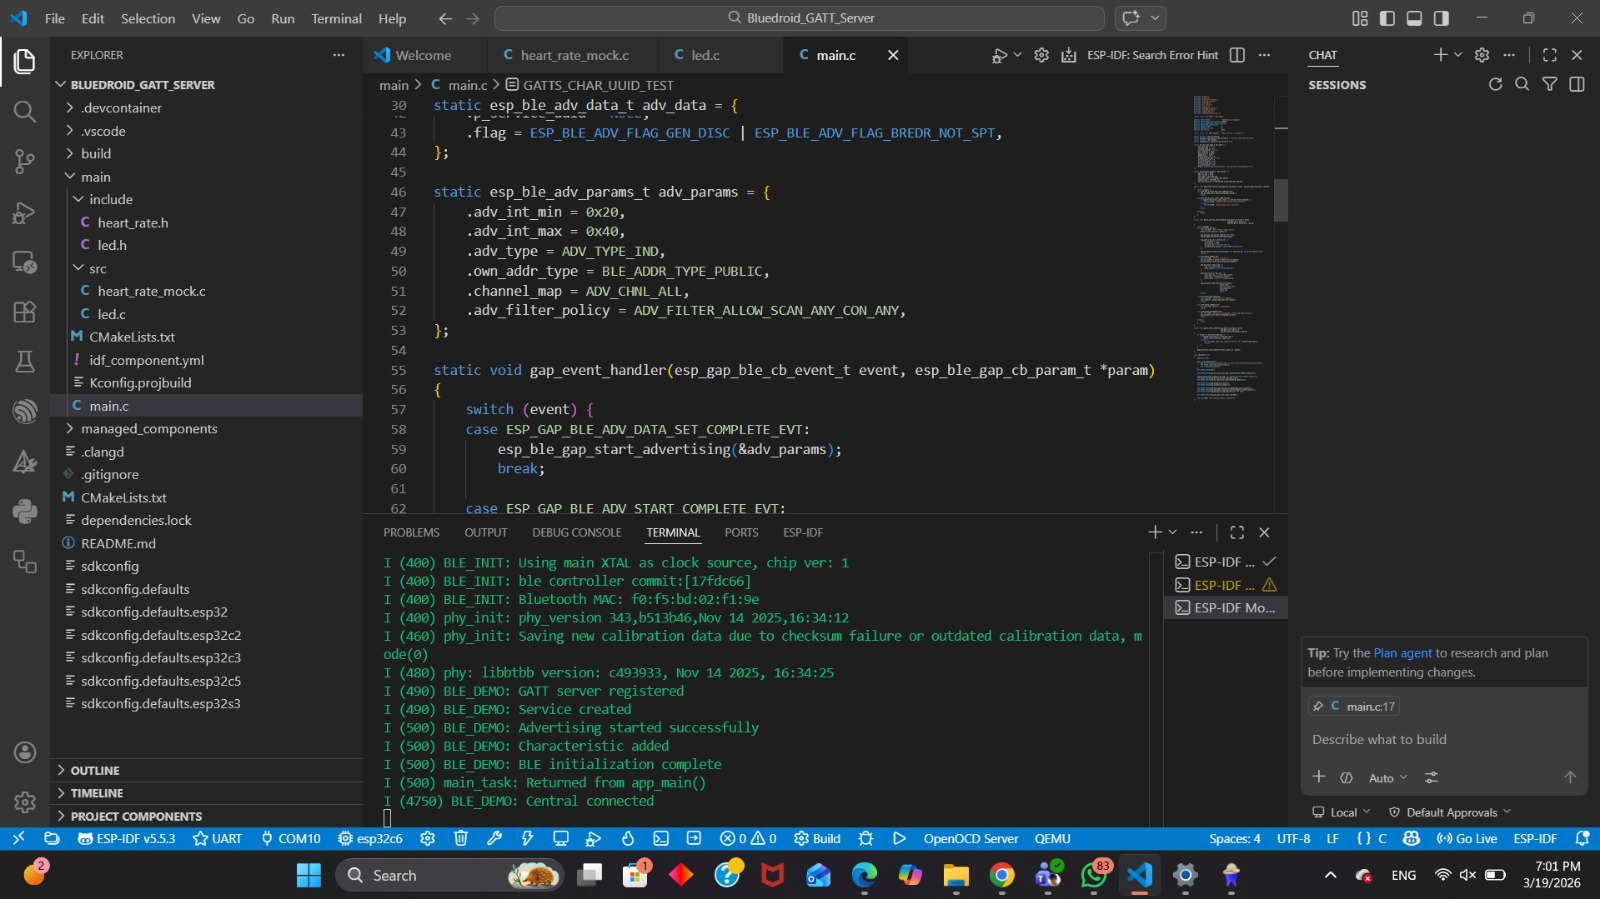Open the Source Control view in activity bar
Screen dimensions: 1600x899
point(24,161)
